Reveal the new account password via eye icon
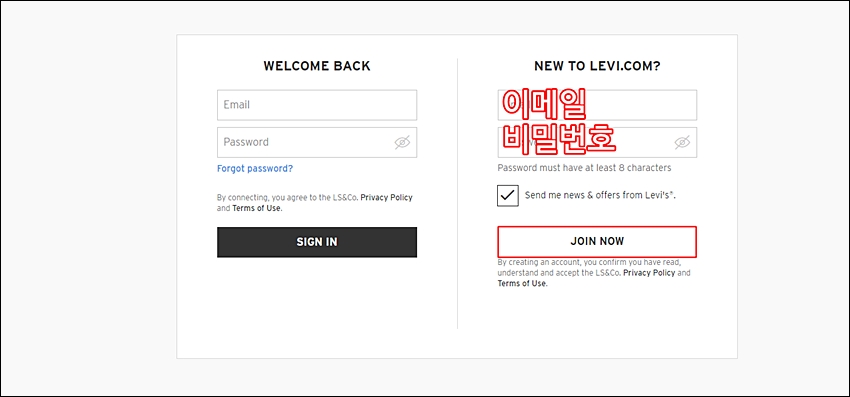Image resolution: width=850 pixels, height=397 pixels. [682, 143]
